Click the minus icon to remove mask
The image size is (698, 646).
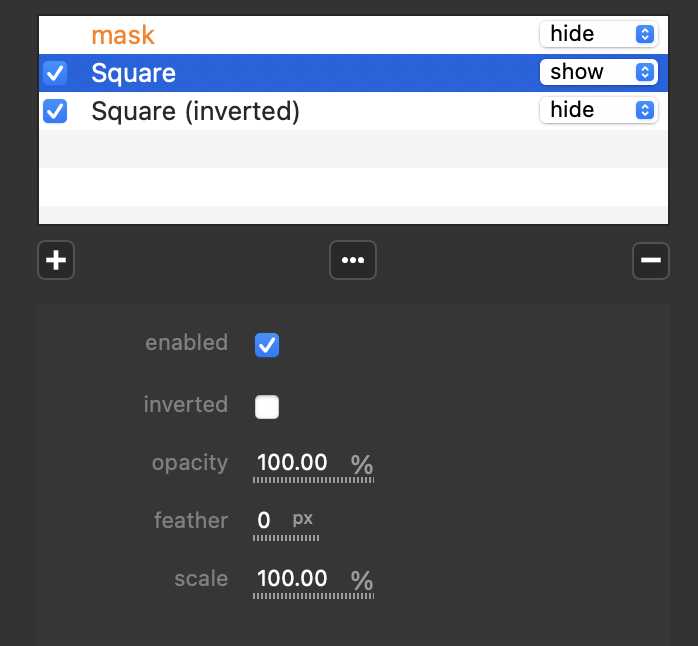point(650,261)
